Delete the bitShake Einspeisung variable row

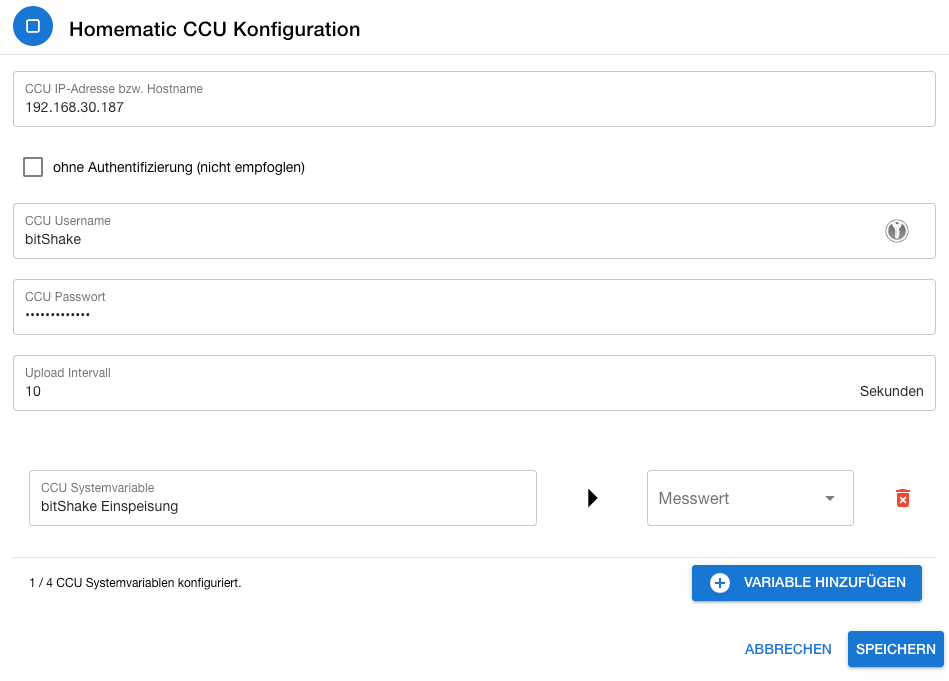coord(904,497)
